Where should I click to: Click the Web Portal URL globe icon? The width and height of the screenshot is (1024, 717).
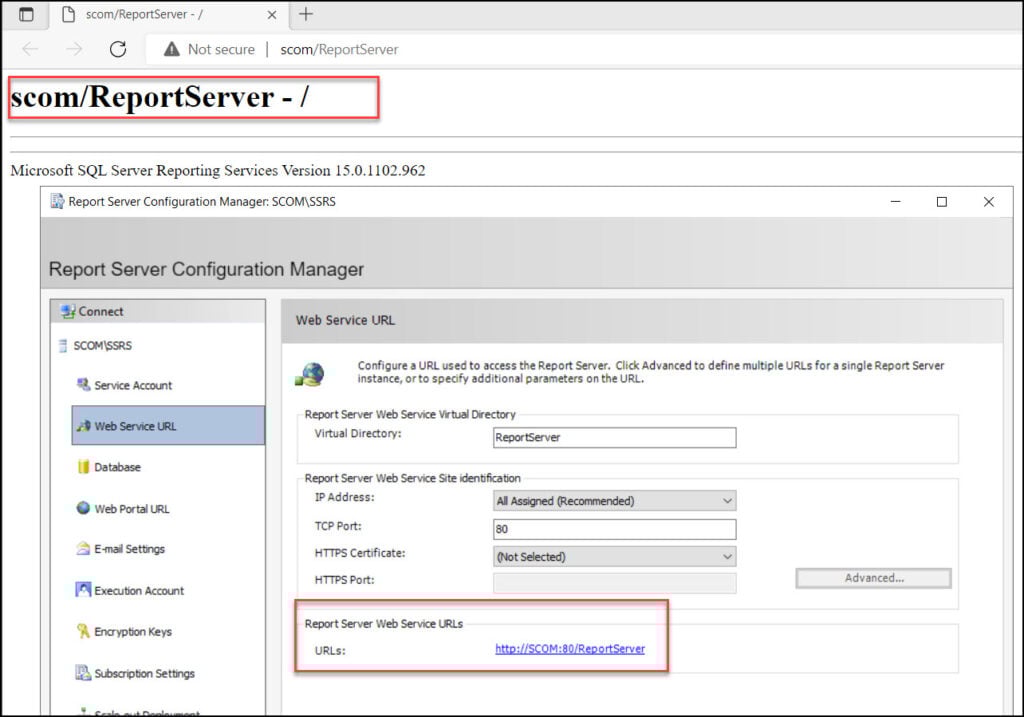pos(83,508)
